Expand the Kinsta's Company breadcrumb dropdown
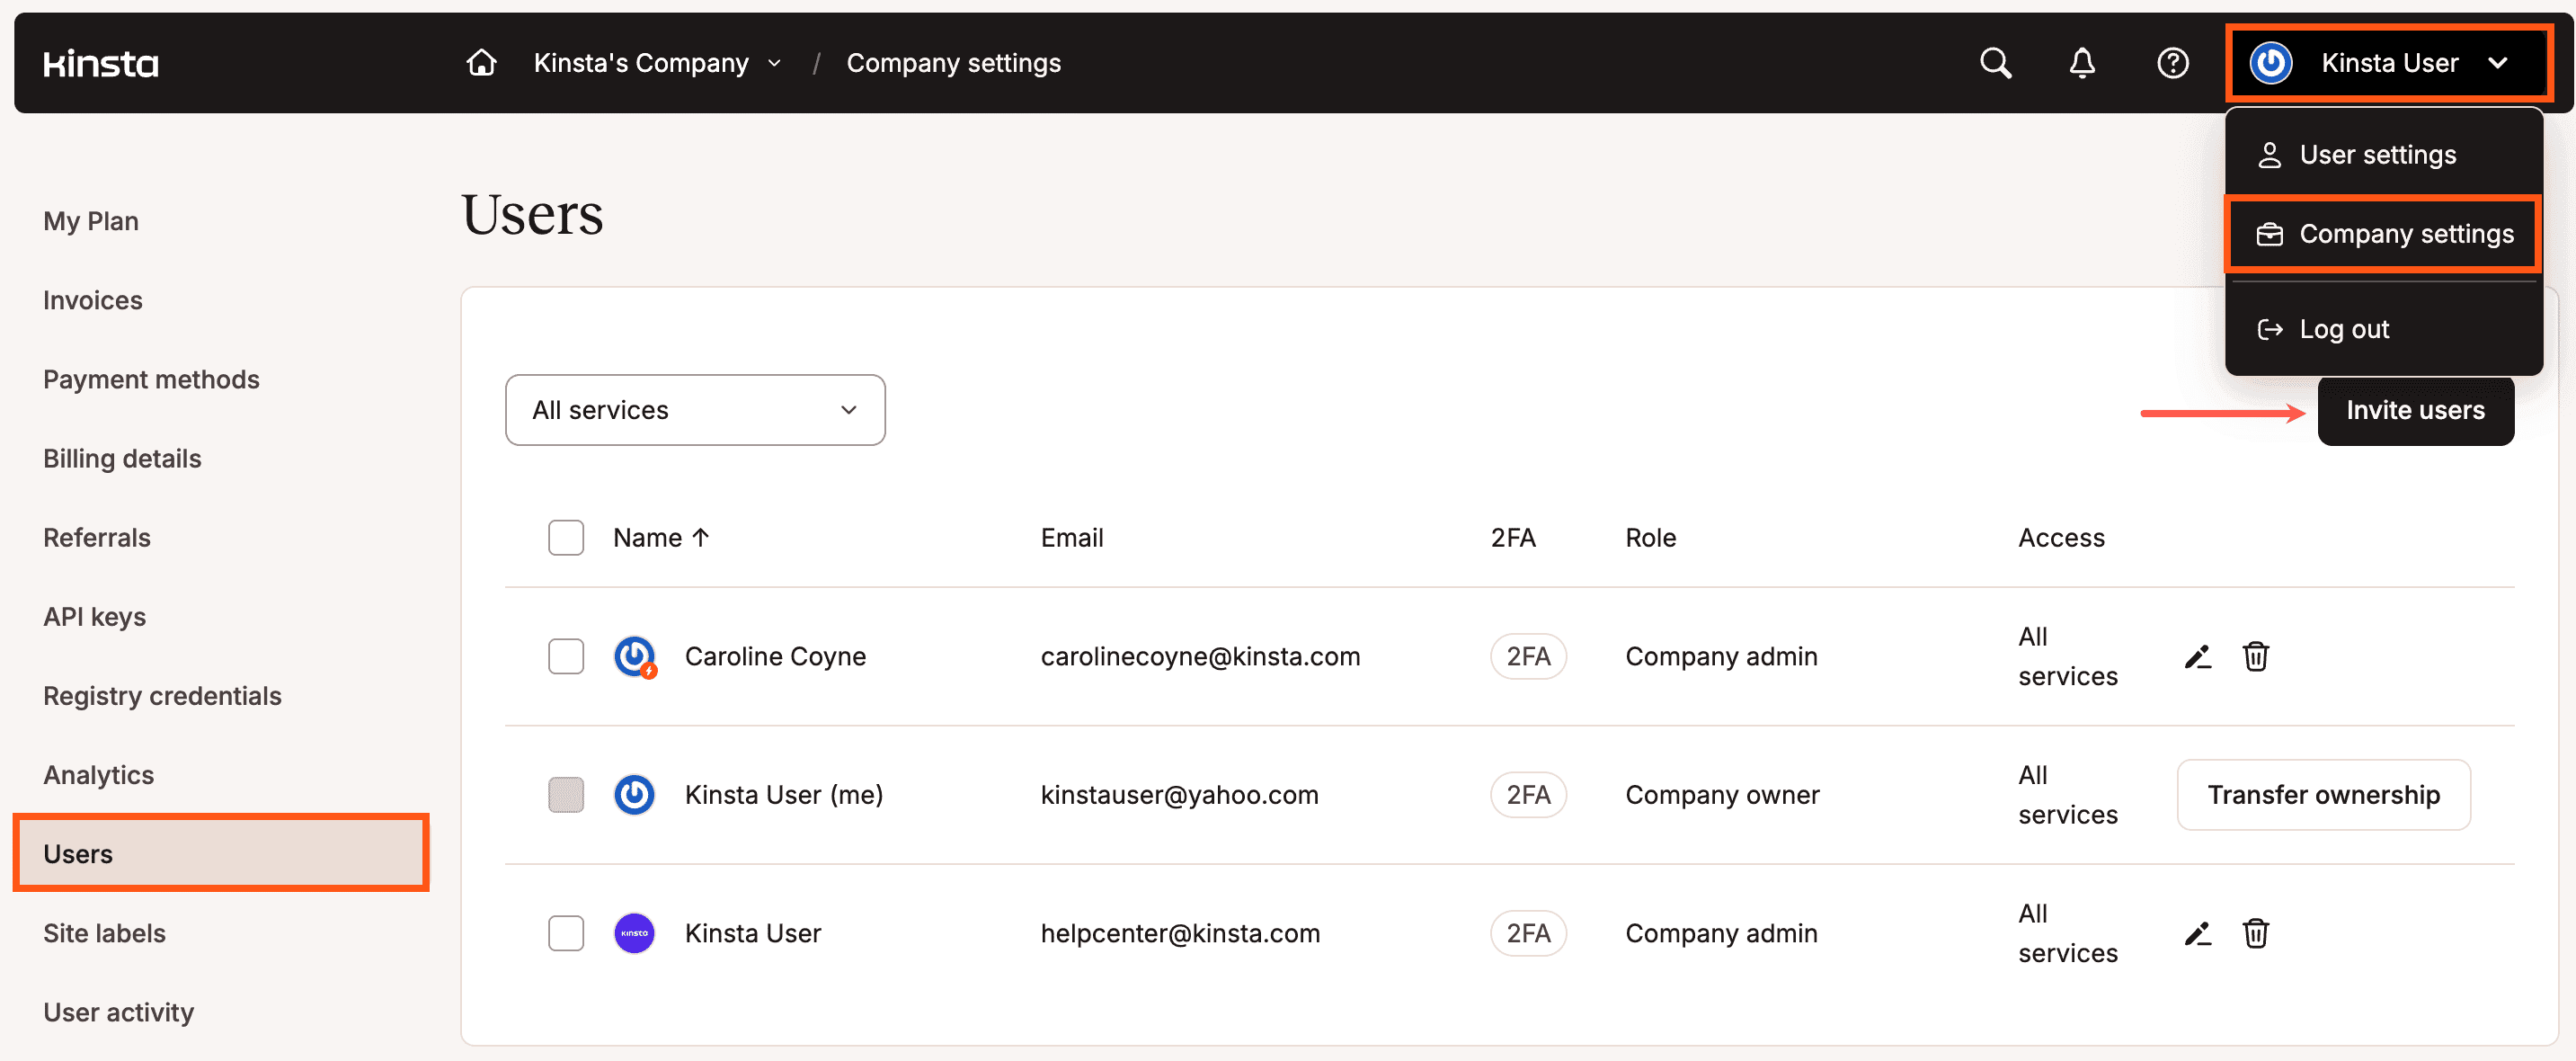The height and width of the screenshot is (1061, 2576). (772, 62)
